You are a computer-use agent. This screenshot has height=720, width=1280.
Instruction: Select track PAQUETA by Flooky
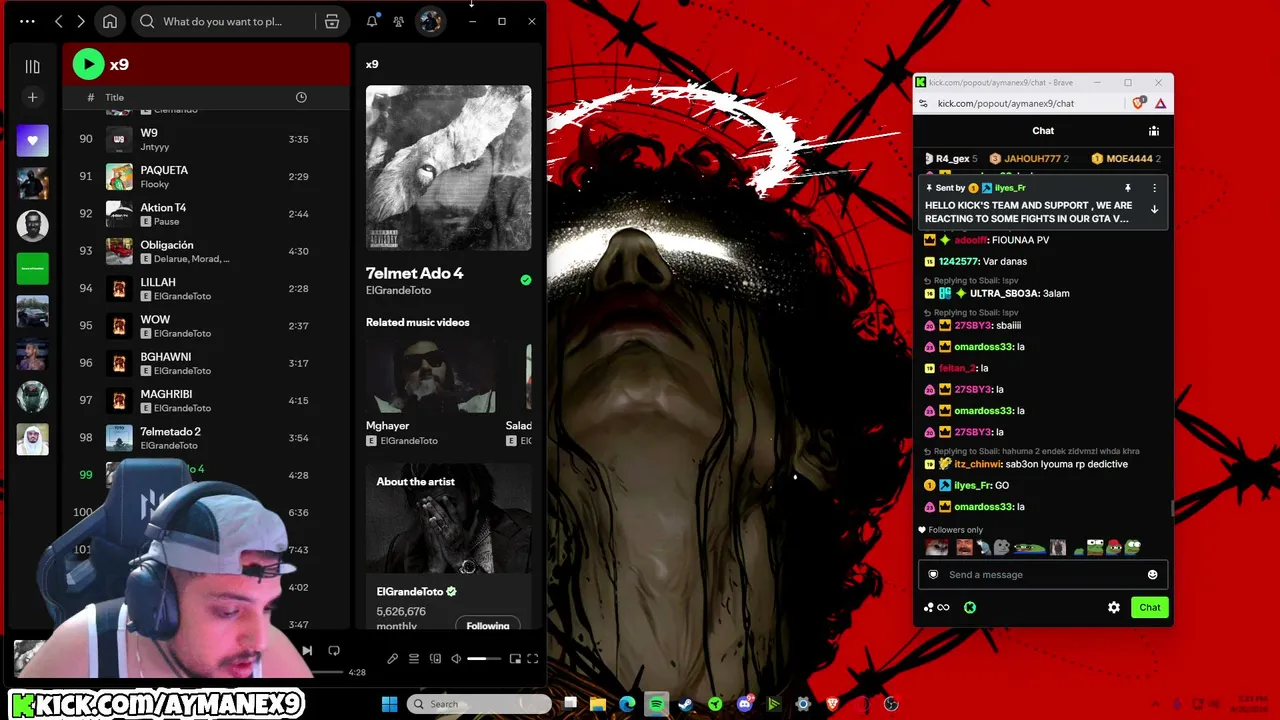click(x=206, y=177)
